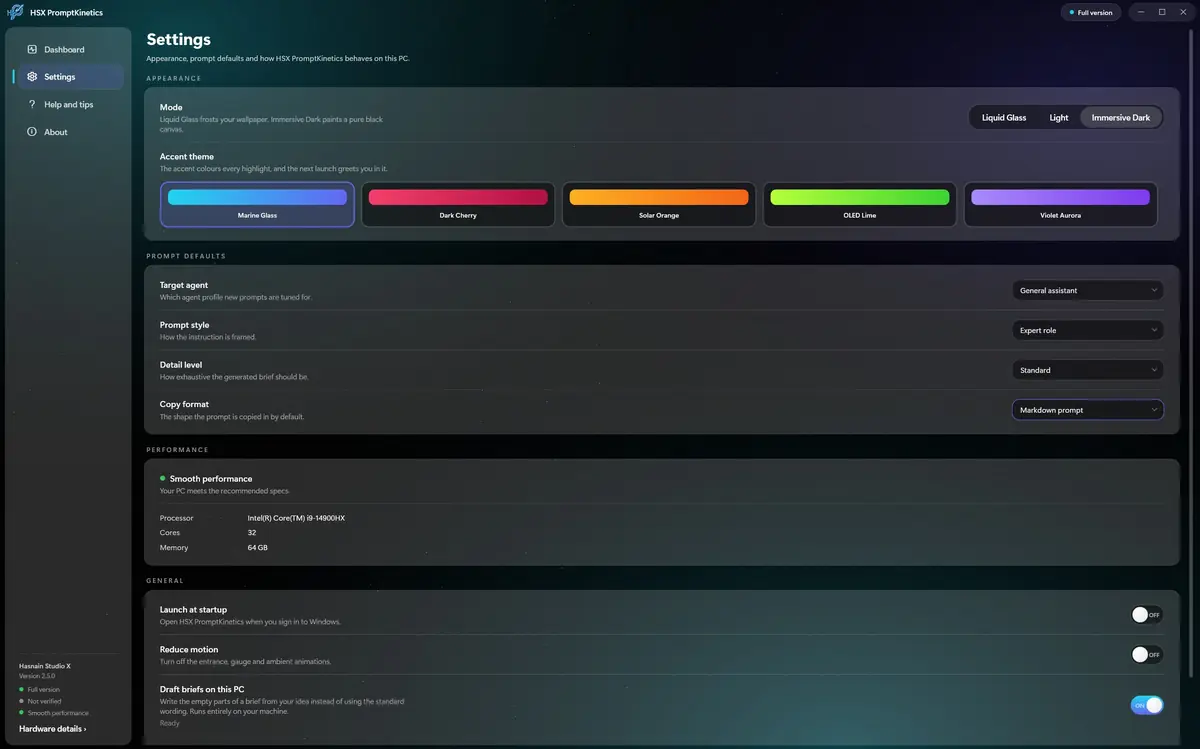Pick the Violet Aurora accent theme
The width and height of the screenshot is (1200, 749).
point(1060,204)
